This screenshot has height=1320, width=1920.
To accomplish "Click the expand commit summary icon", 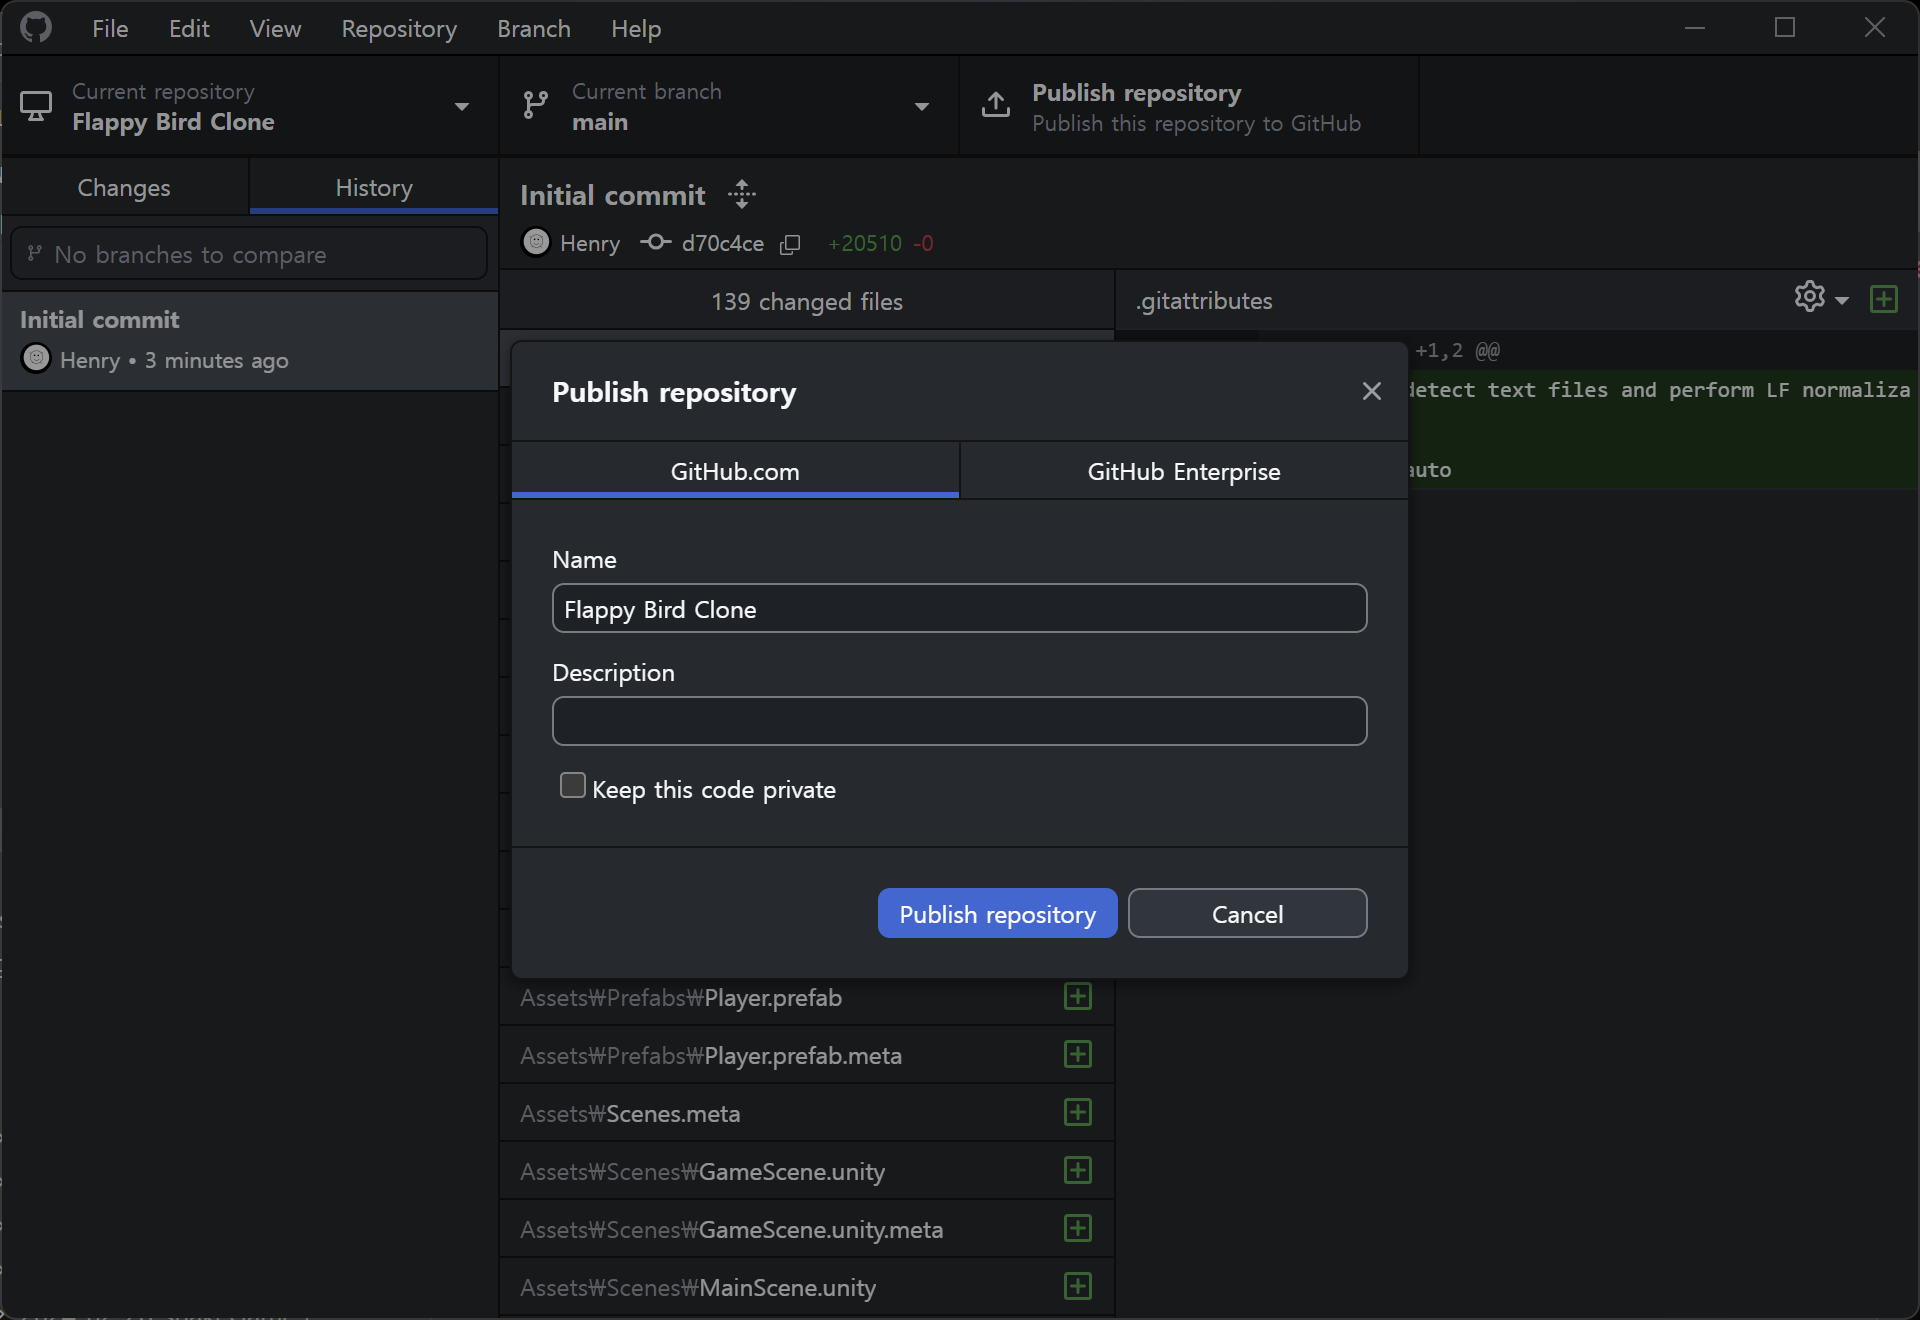I will (742, 194).
